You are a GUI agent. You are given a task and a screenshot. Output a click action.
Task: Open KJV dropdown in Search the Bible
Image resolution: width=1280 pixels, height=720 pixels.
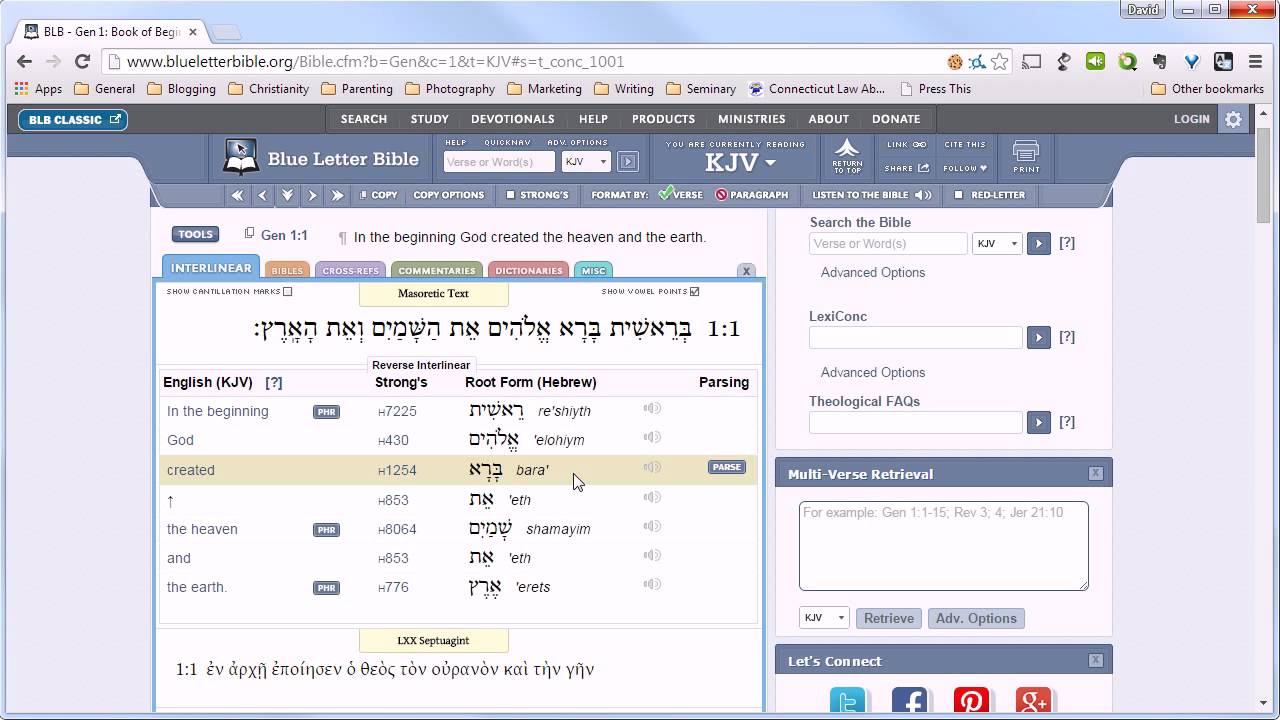coord(997,243)
